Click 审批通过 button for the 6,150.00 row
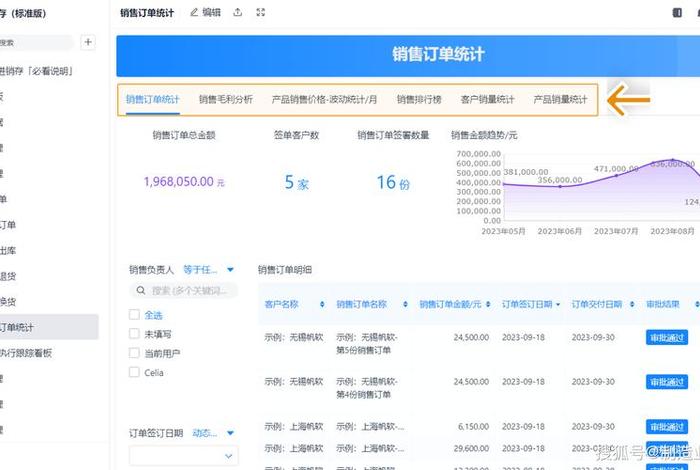This screenshot has width=700, height=470. [667, 427]
